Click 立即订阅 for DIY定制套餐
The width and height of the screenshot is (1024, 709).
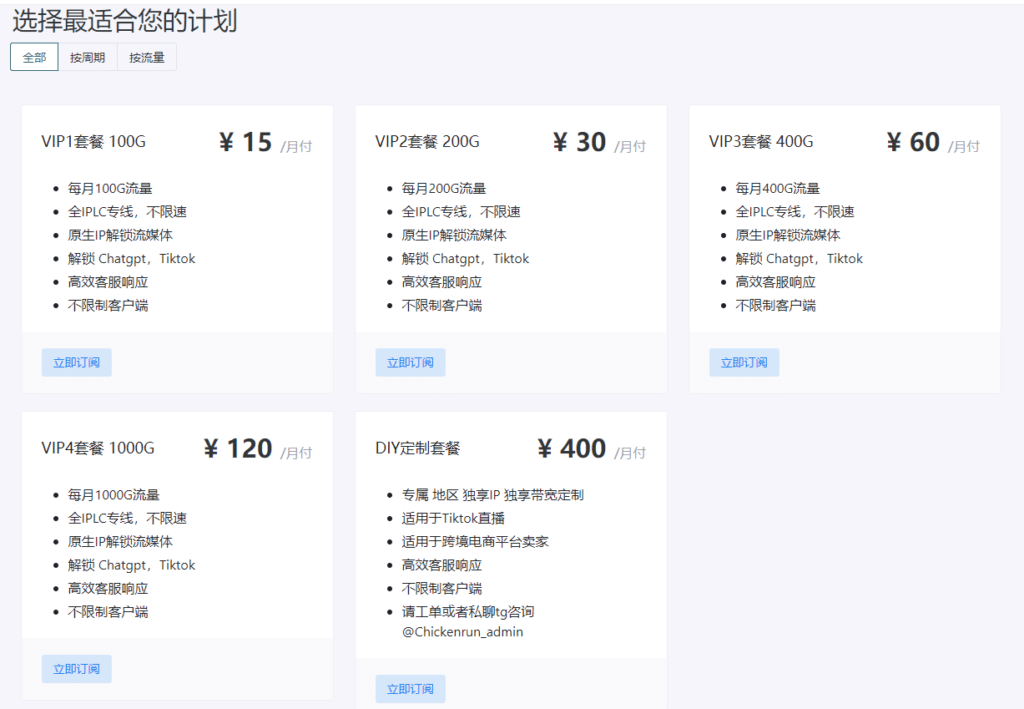coord(410,689)
